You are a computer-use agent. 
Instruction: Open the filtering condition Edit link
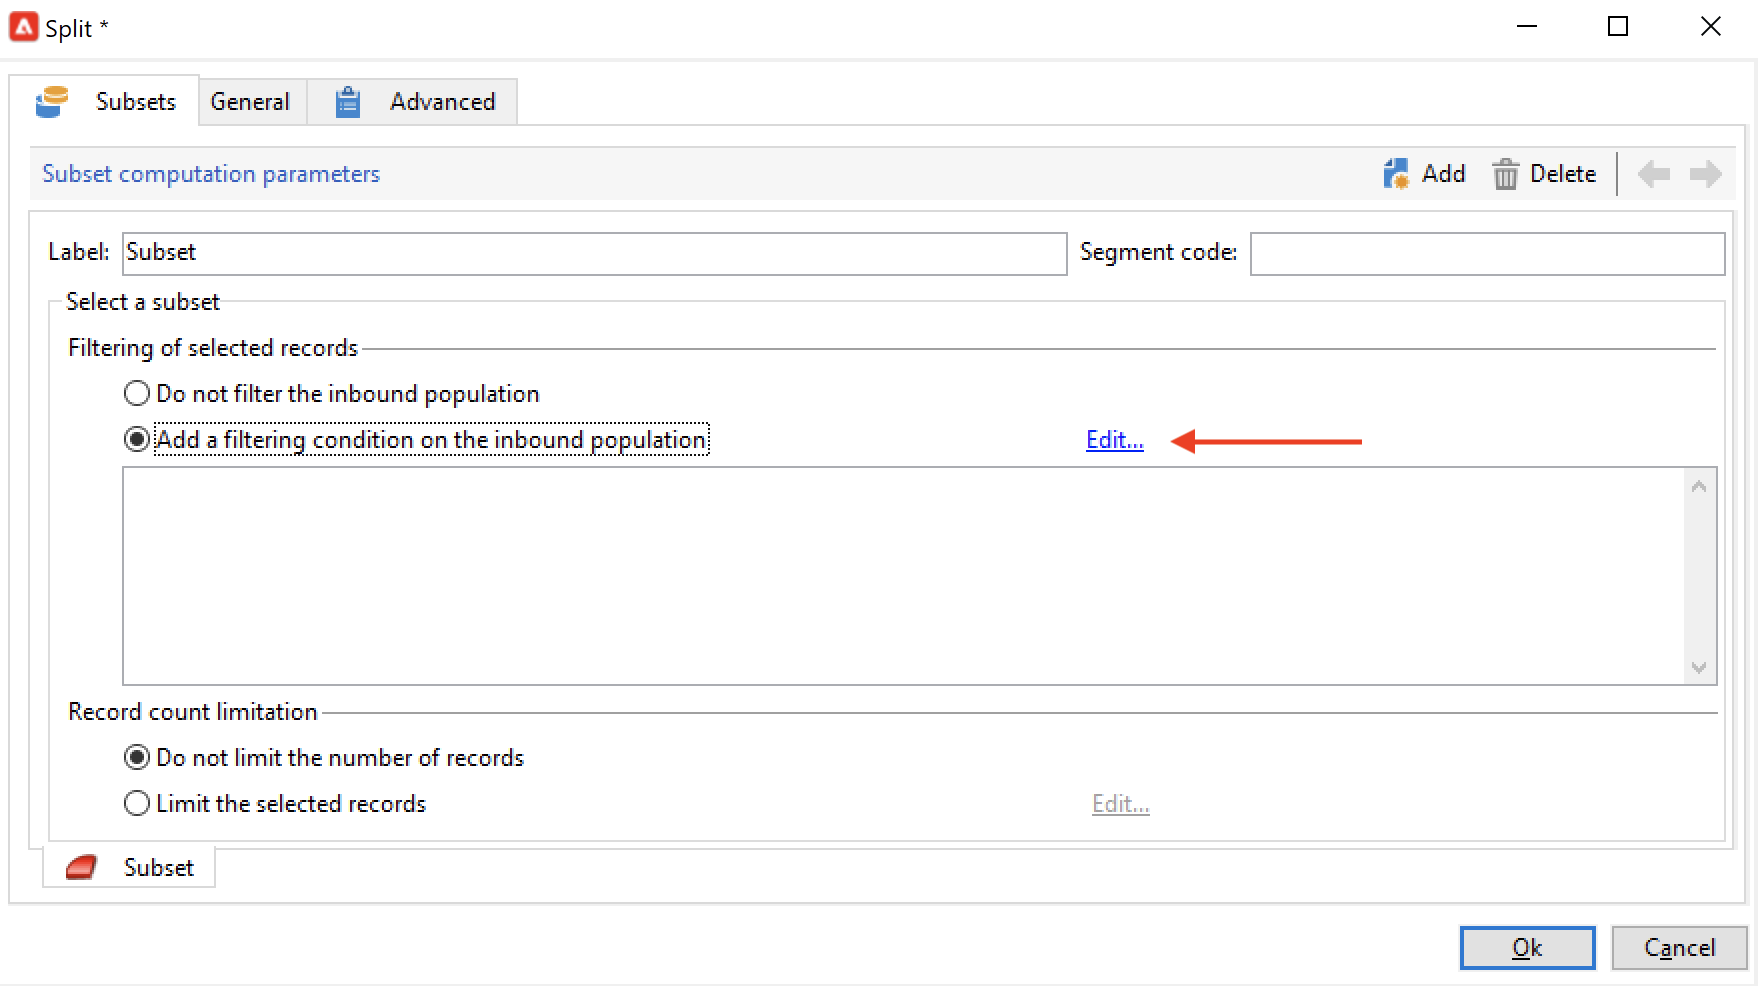pos(1114,440)
